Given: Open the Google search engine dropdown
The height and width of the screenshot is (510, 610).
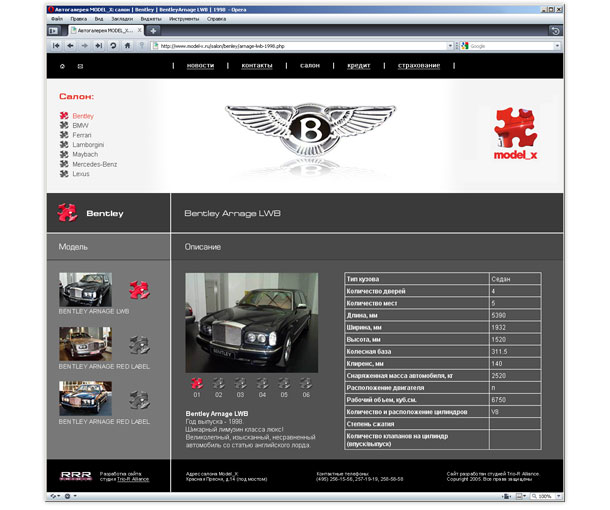Looking at the screenshot, I should [557, 46].
